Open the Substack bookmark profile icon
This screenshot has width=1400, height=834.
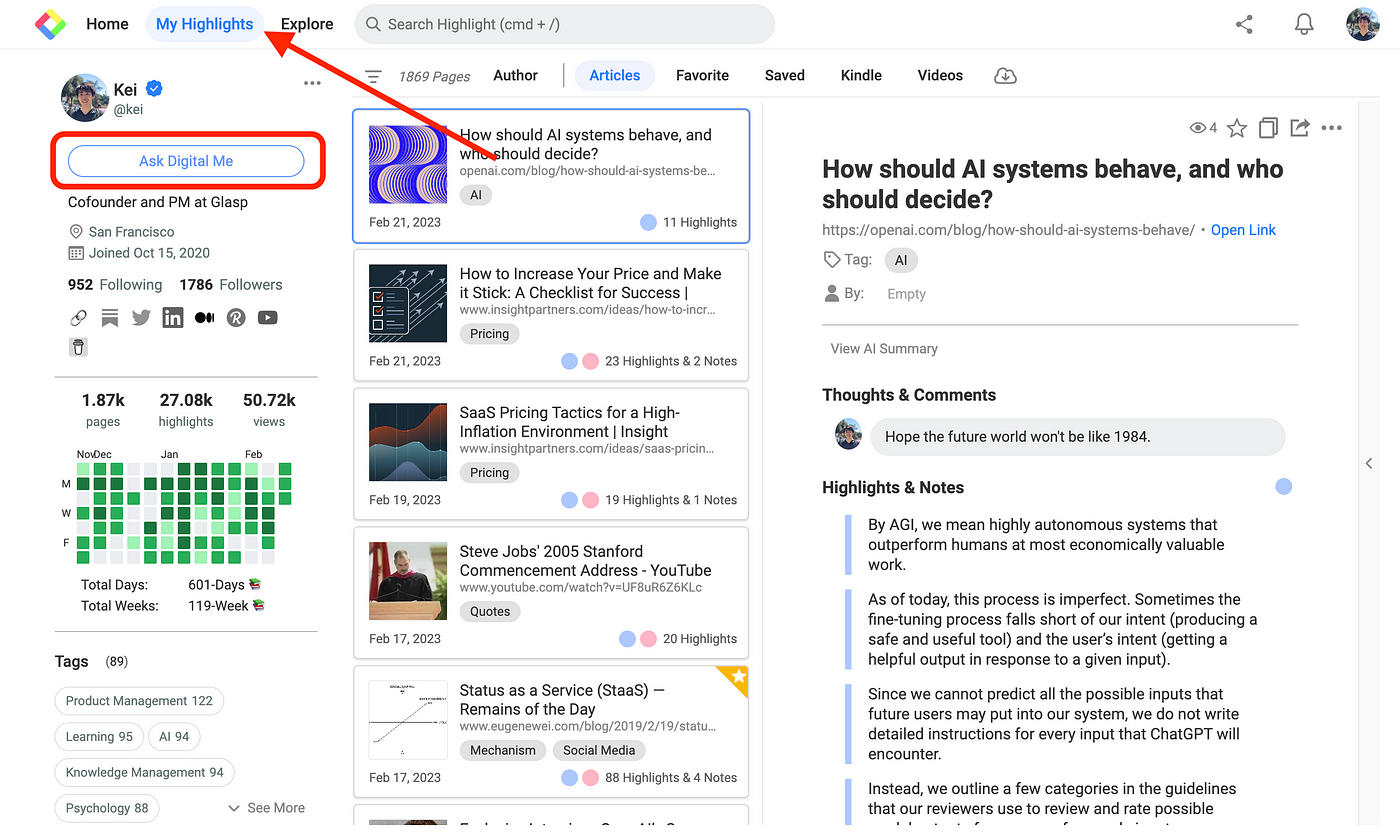point(110,318)
